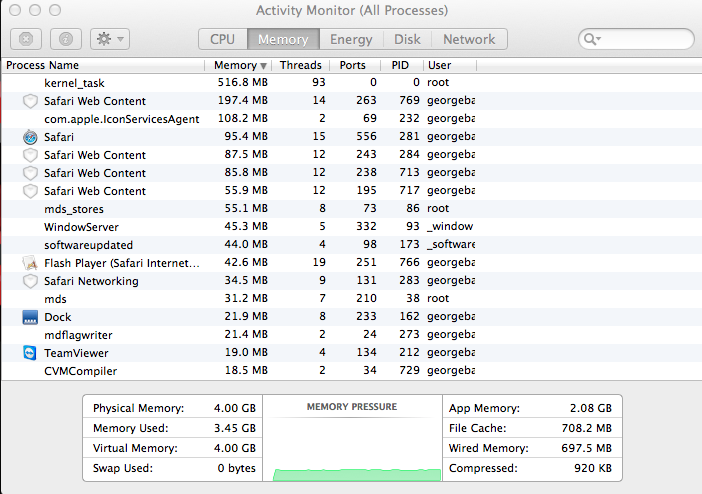Click the 95.4 MB Safari memory value

pos(246,136)
